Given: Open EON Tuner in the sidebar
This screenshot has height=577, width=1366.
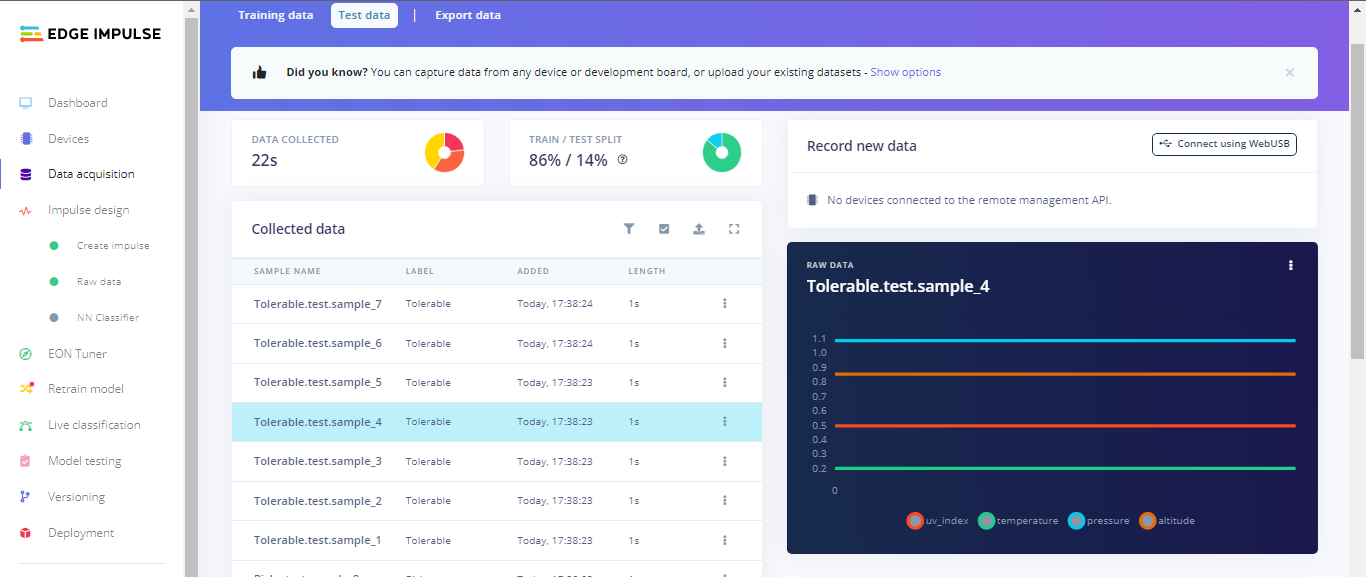Looking at the screenshot, I should [x=77, y=354].
